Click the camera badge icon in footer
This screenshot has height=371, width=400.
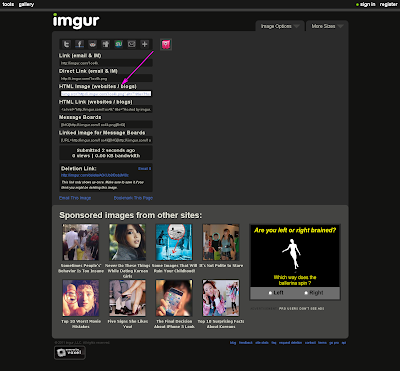70,353
